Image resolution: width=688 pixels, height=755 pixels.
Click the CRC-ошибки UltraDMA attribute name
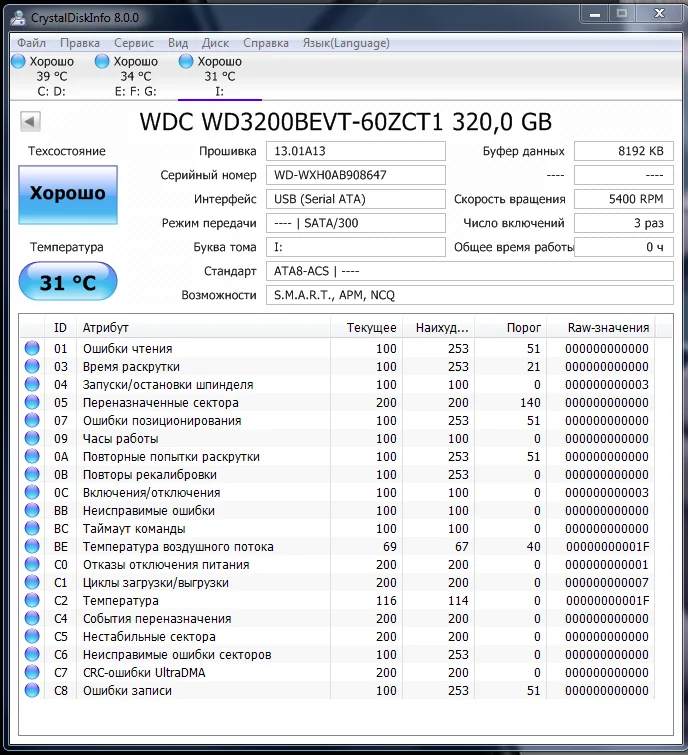coord(144,673)
